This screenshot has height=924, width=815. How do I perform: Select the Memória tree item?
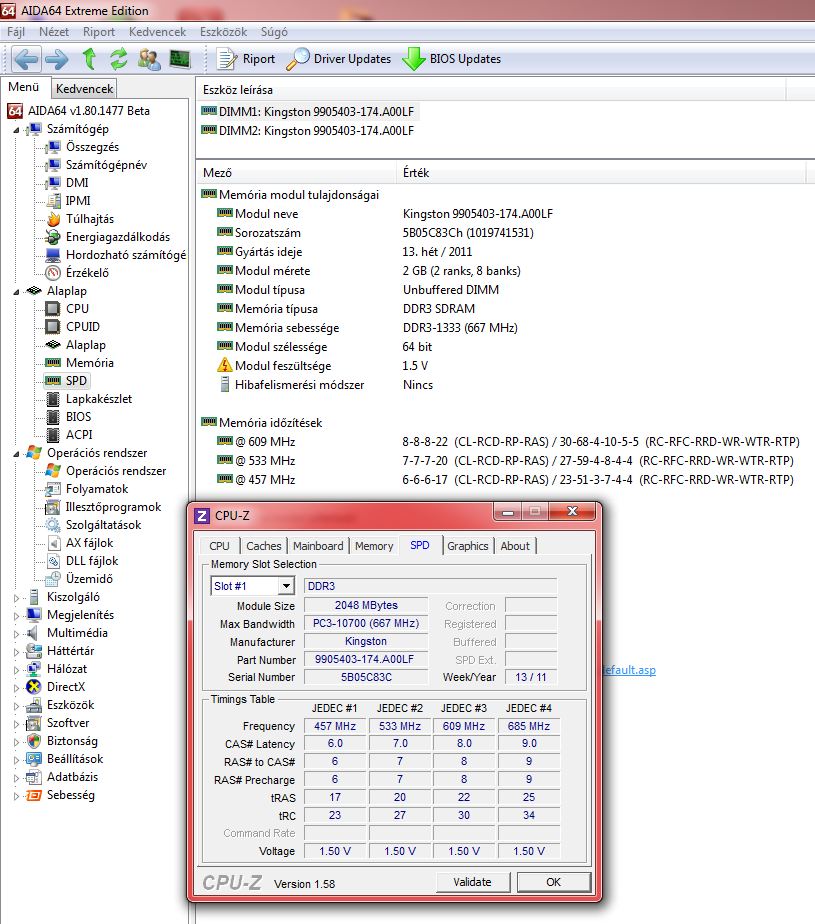[90, 362]
